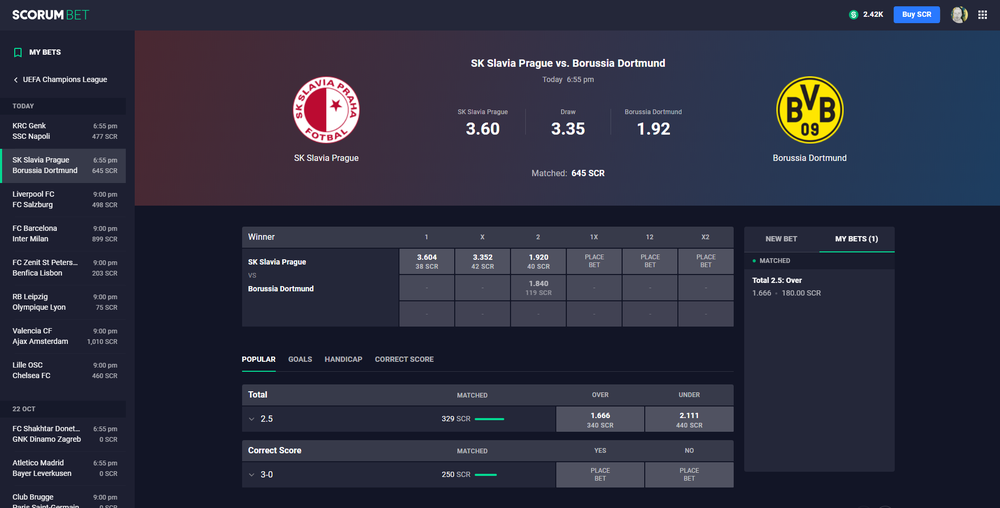Open Valencia CF vs Ajax Amsterdam match
1000x508 pixels.
click(63, 336)
